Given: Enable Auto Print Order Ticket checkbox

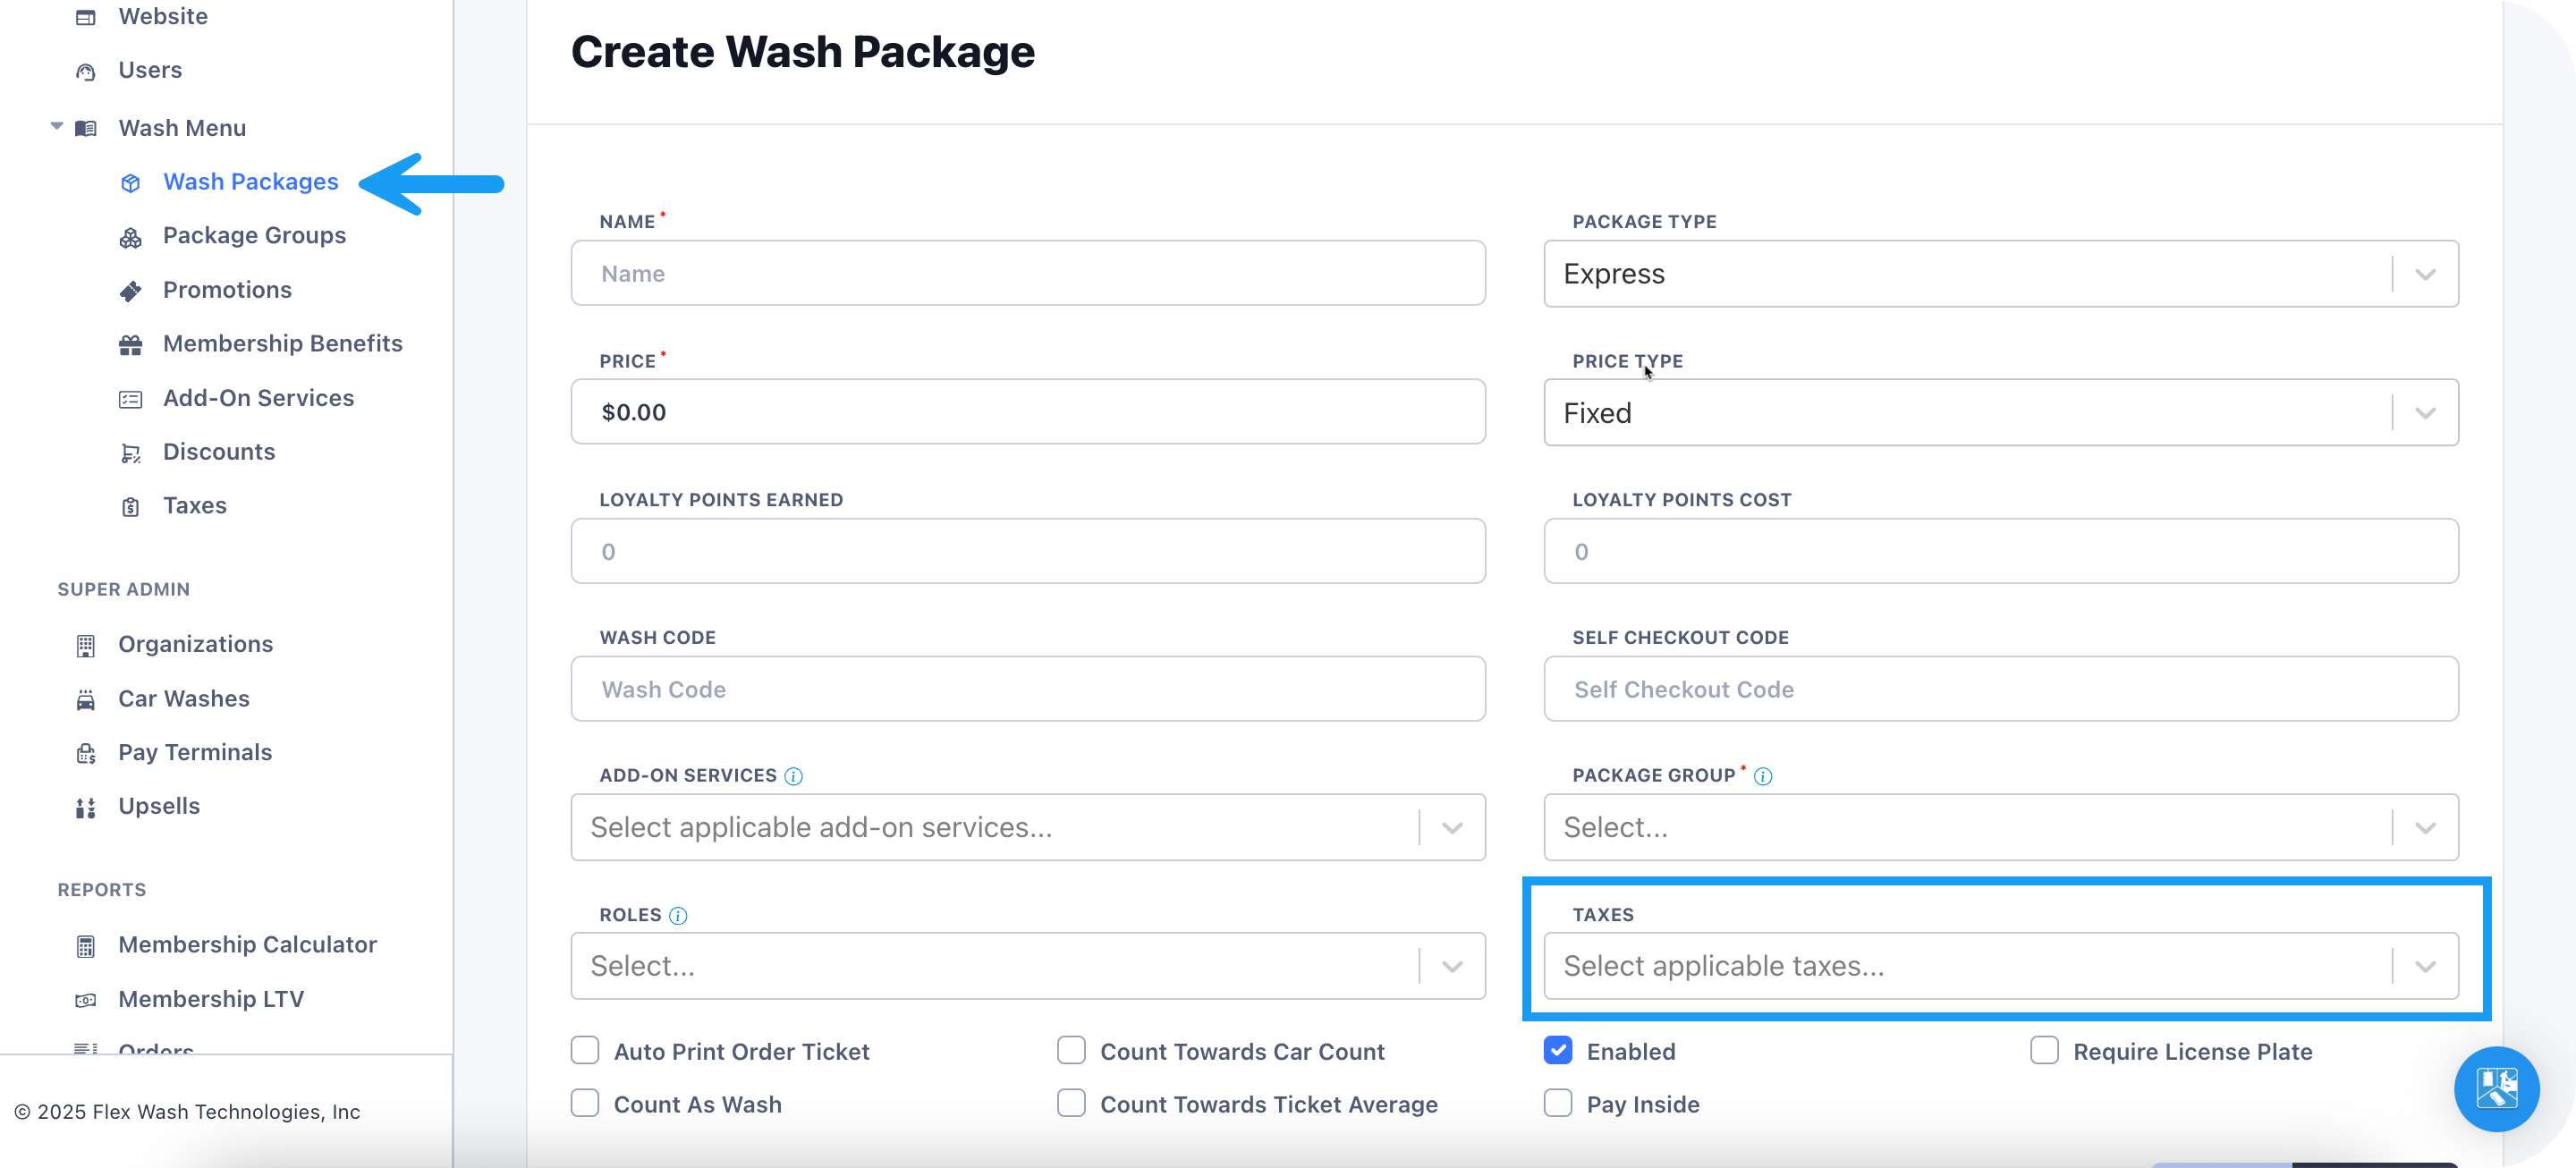Looking at the screenshot, I should click(x=585, y=1050).
